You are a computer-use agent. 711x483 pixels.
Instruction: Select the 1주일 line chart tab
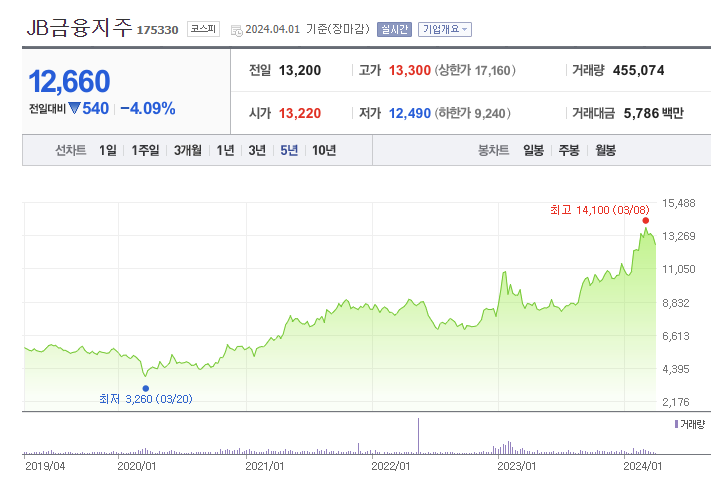coord(145,150)
